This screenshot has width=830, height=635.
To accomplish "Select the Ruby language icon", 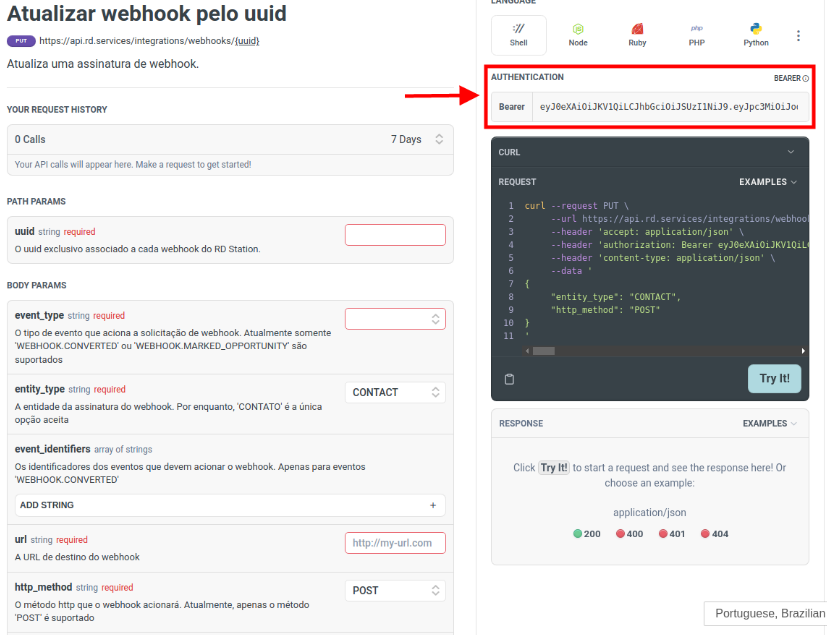I will [637, 35].
